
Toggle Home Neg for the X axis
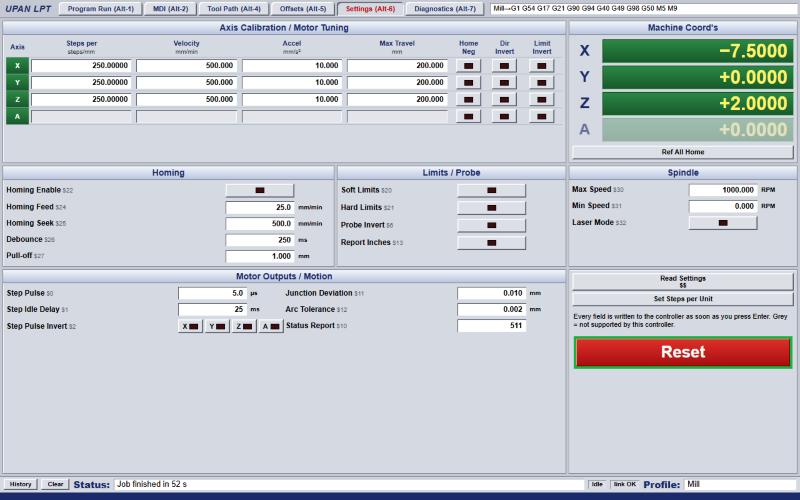click(x=468, y=66)
